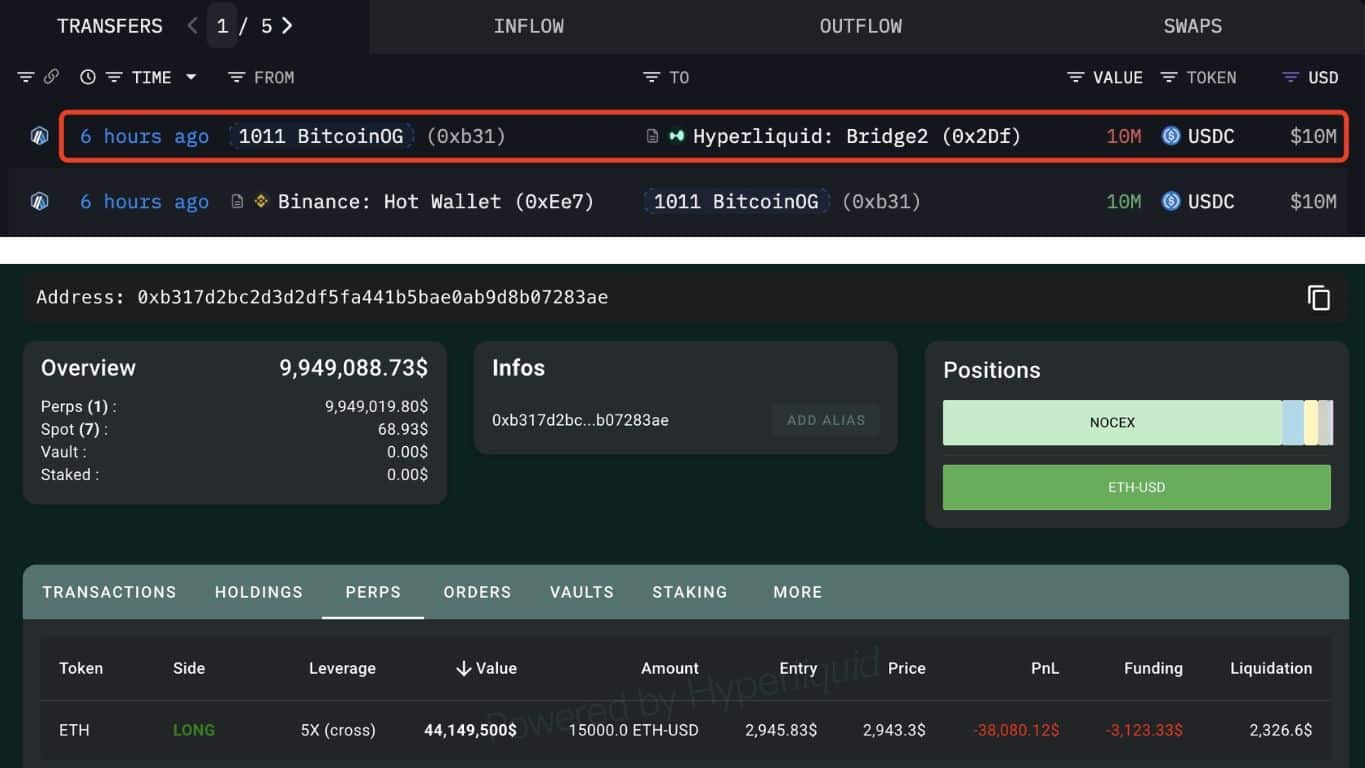Image resolution: width=1365 pixels, height=768 pixels.
Task: Click the clock icon beside TIME
Action: pyautogui.click(x=88, y=77)
